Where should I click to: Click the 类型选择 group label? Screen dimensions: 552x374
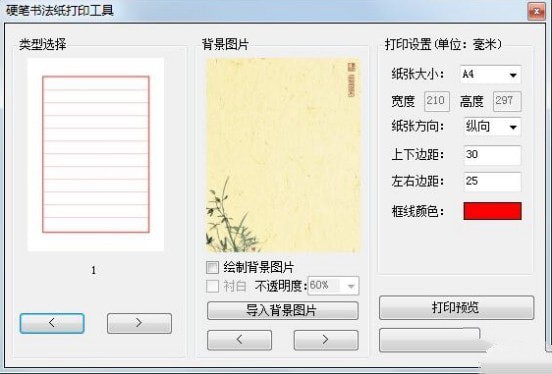click(43, 44)
